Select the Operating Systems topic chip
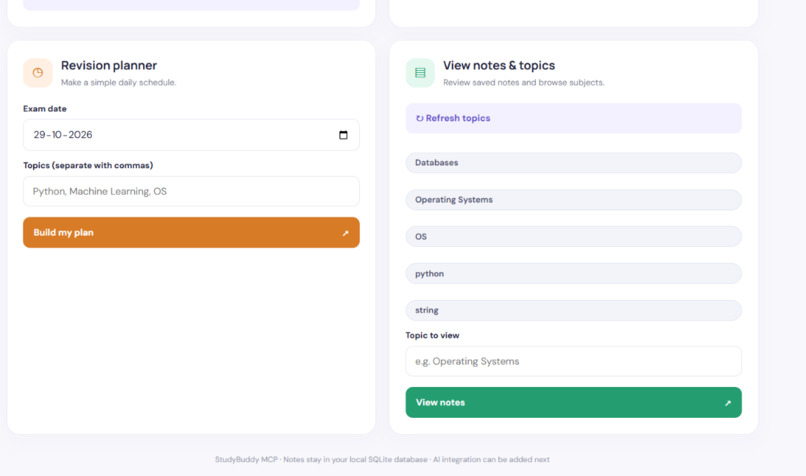This screenshot has height=476, width=806. (x=573, y=200)
